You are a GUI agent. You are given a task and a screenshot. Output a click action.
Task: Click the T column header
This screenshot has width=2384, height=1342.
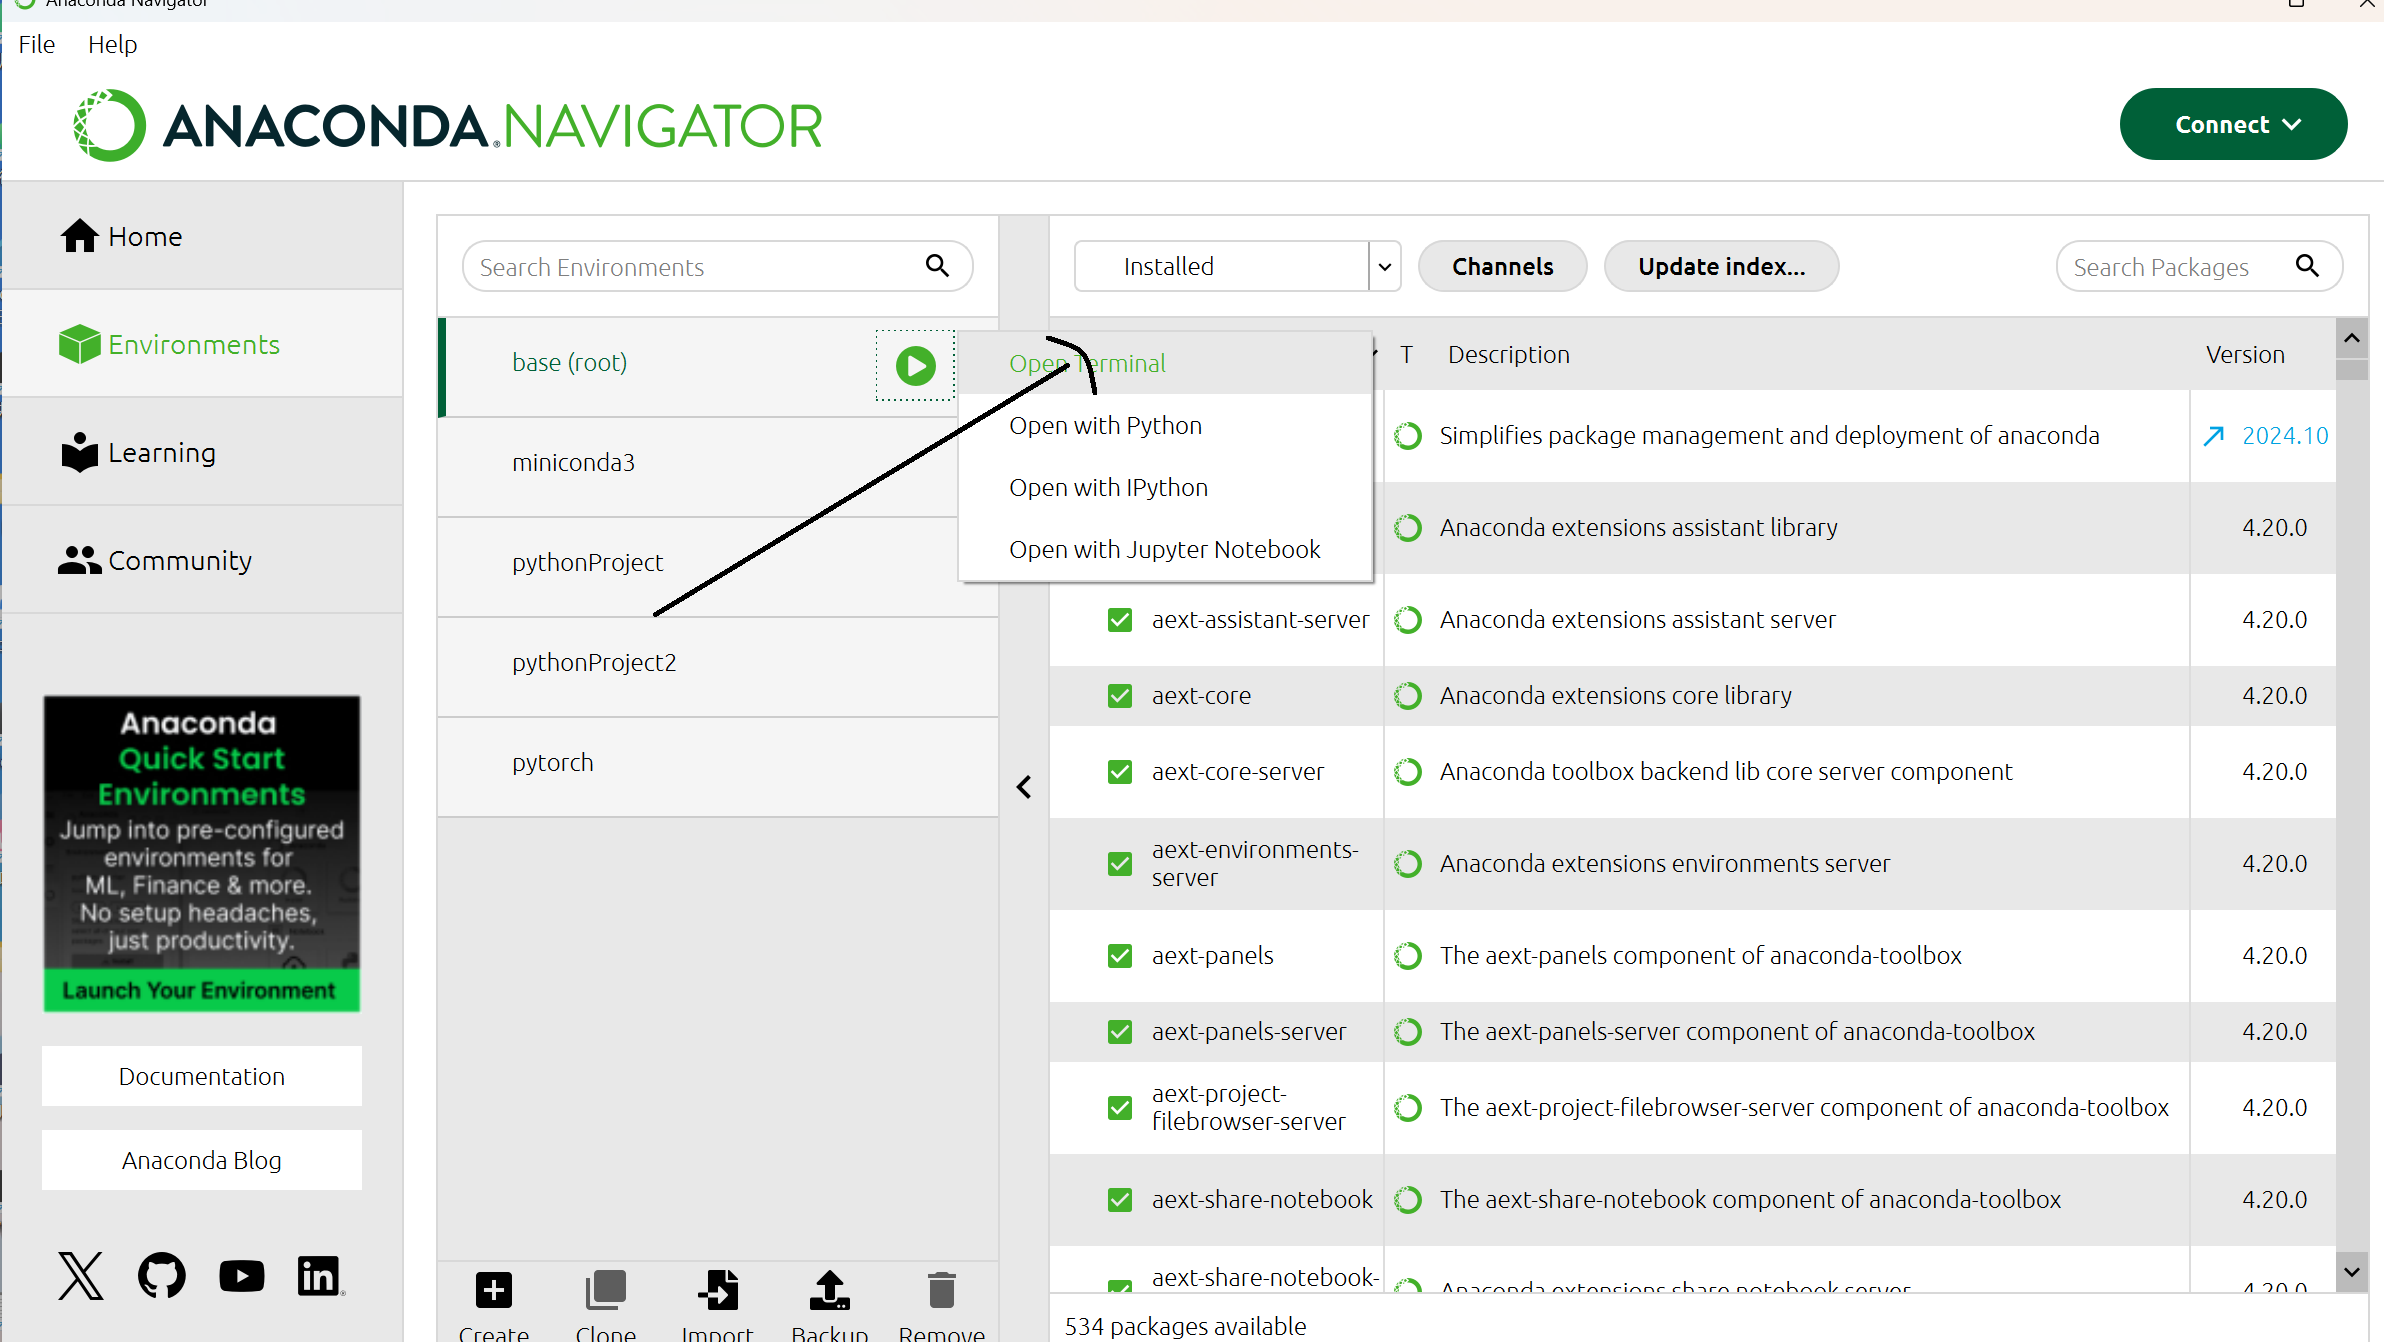tap(1406, 355)
